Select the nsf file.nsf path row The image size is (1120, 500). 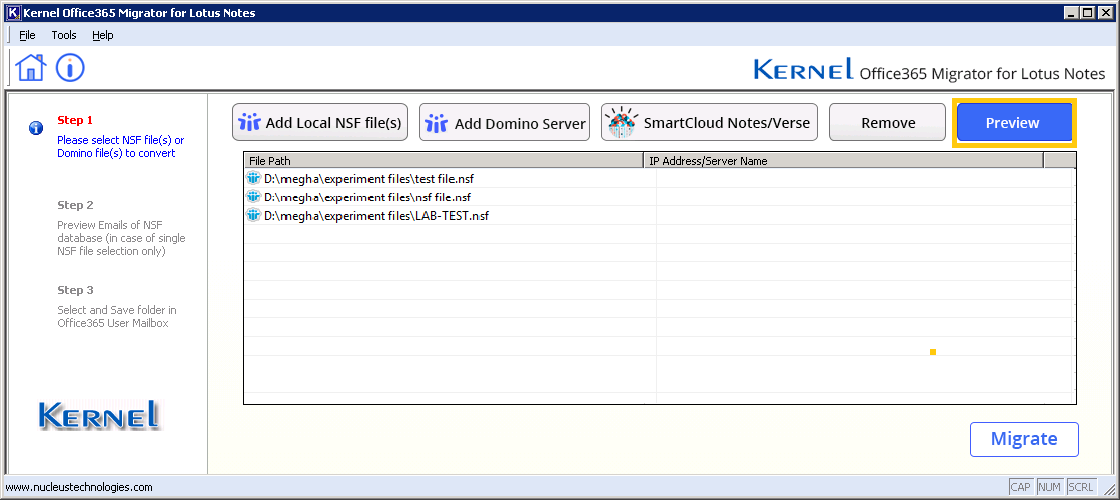[660, 196]
